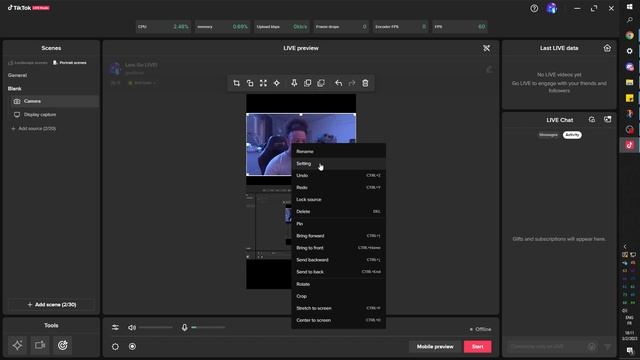This screenshot has width=640, height=360.
Task: Open the Activity tab in LIVE Chat
Action: pyautogui.click(x=572, y=135)
